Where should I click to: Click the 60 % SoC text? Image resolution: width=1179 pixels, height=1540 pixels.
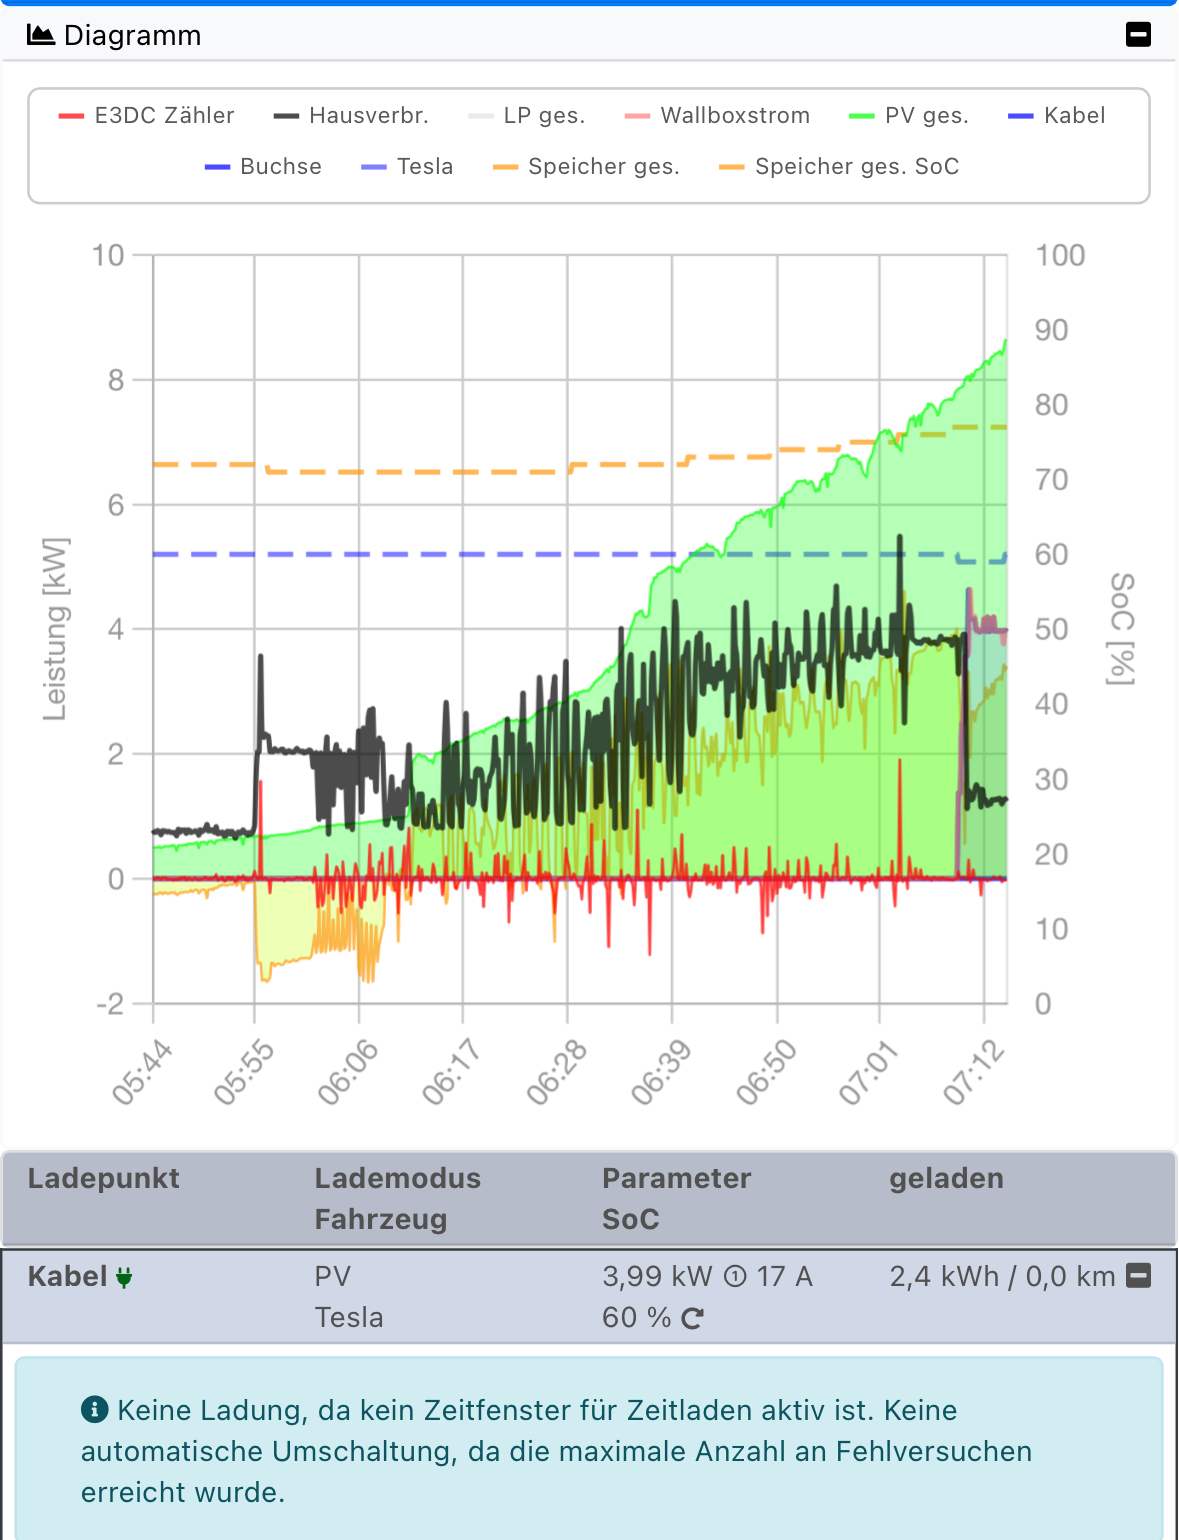point(636,1317)
